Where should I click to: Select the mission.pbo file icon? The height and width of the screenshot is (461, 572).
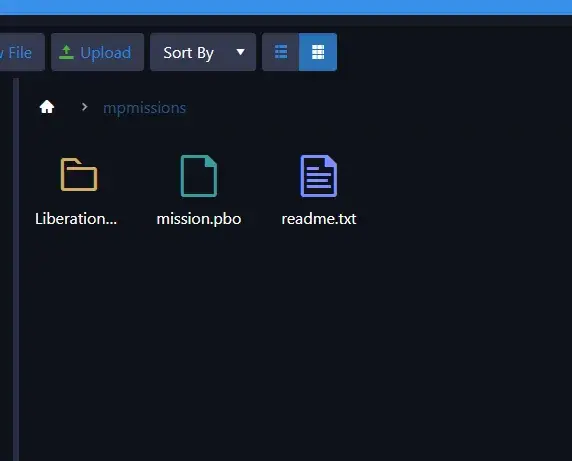click(199, 176)
